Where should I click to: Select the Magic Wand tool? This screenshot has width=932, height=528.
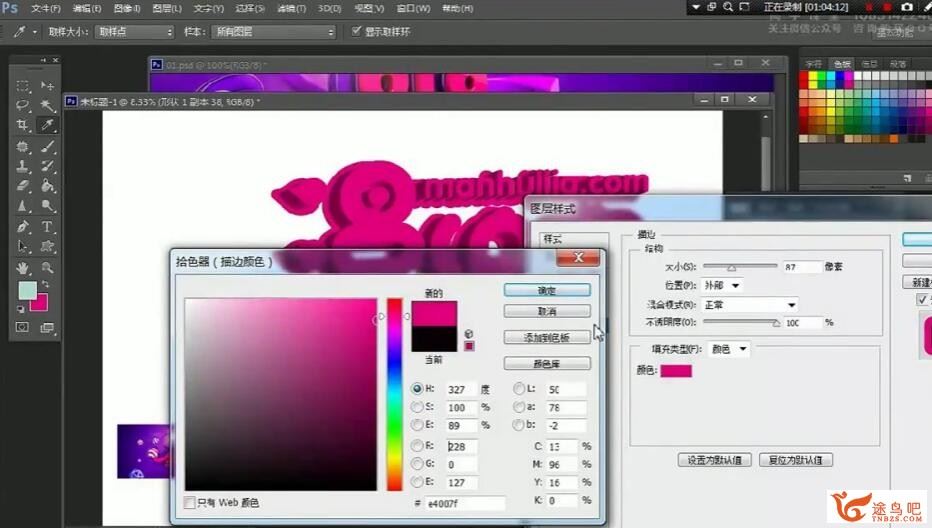point(47,105)
